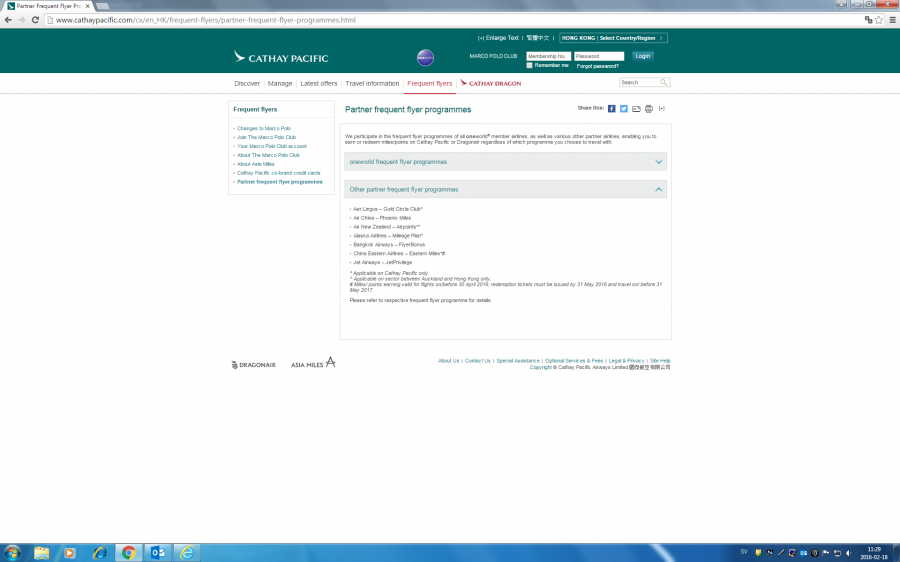Open the Frequent flyers menu tab
Screen dimensions: 900x562
(x=429, y=83)
